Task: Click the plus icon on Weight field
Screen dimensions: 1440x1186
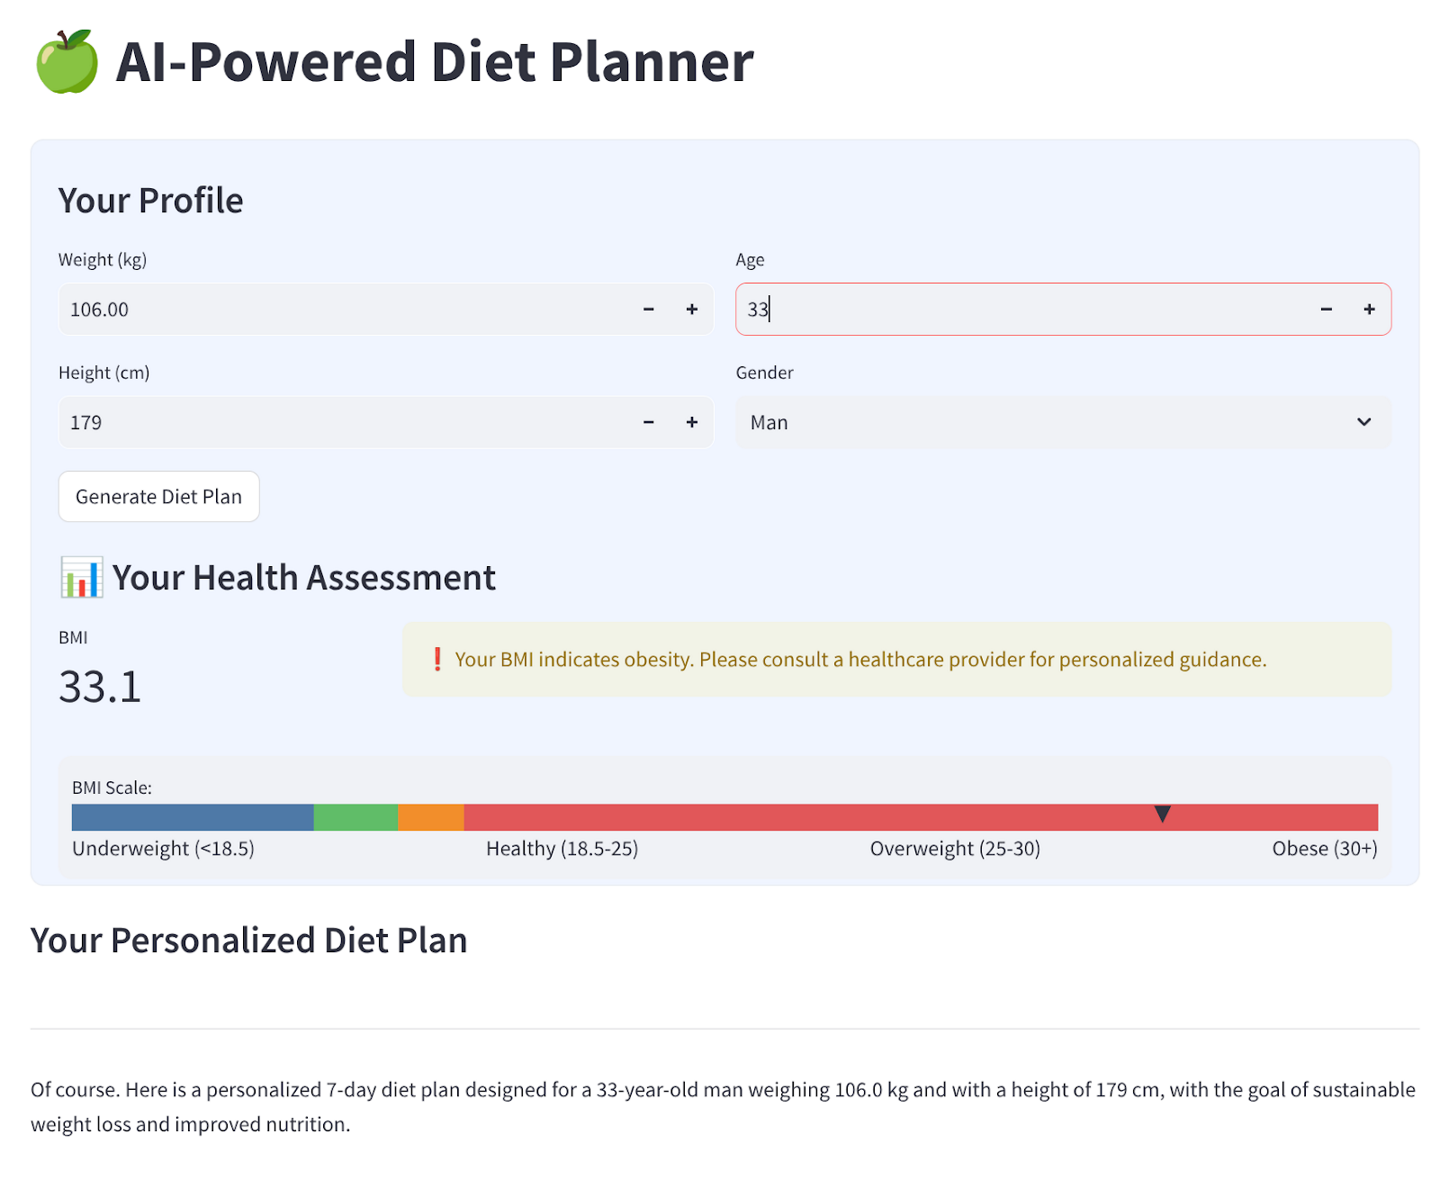Action: click(x=691, y=309)
